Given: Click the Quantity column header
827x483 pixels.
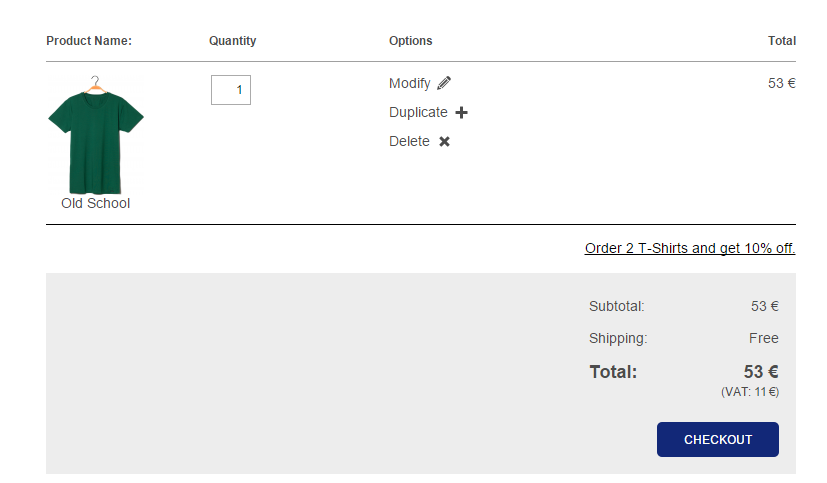Looking at the screenshot, I should (x=233, y=41).
